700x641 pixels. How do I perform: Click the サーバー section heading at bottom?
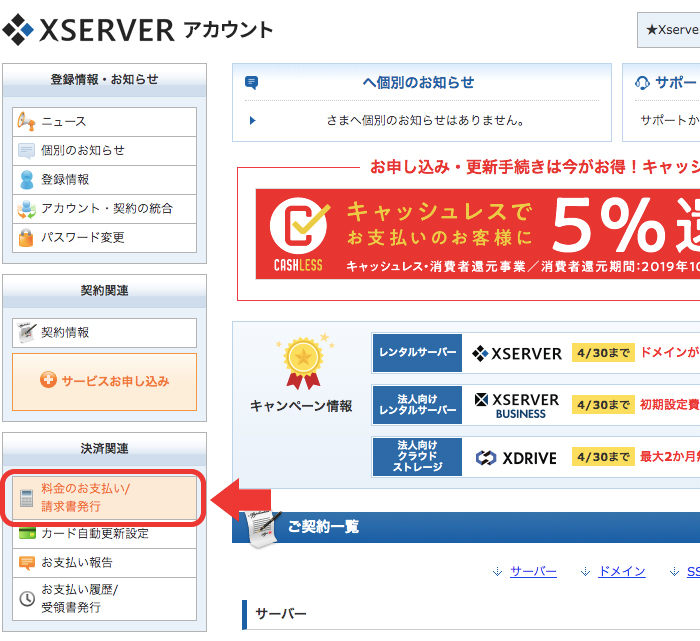281,614
